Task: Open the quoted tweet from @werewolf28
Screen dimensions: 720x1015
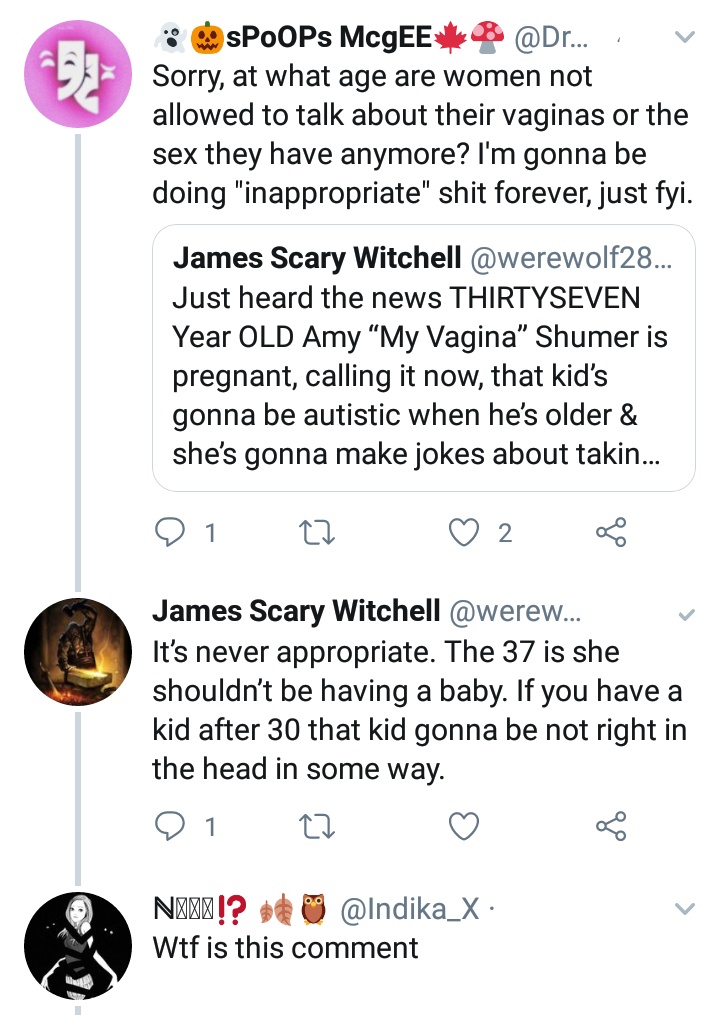Action: click(423, 357)
